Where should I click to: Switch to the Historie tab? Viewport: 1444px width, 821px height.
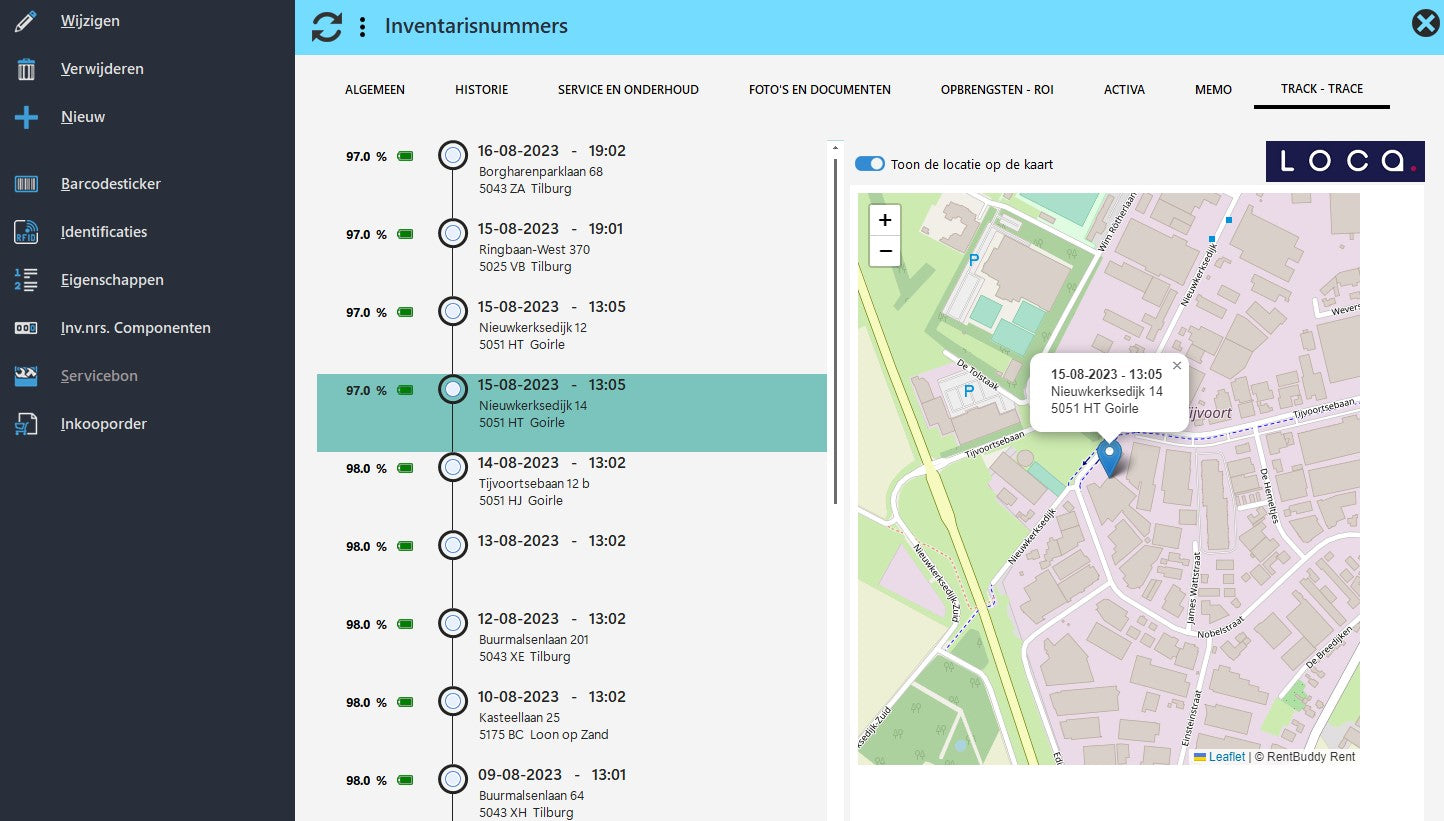tap(481, 90)
